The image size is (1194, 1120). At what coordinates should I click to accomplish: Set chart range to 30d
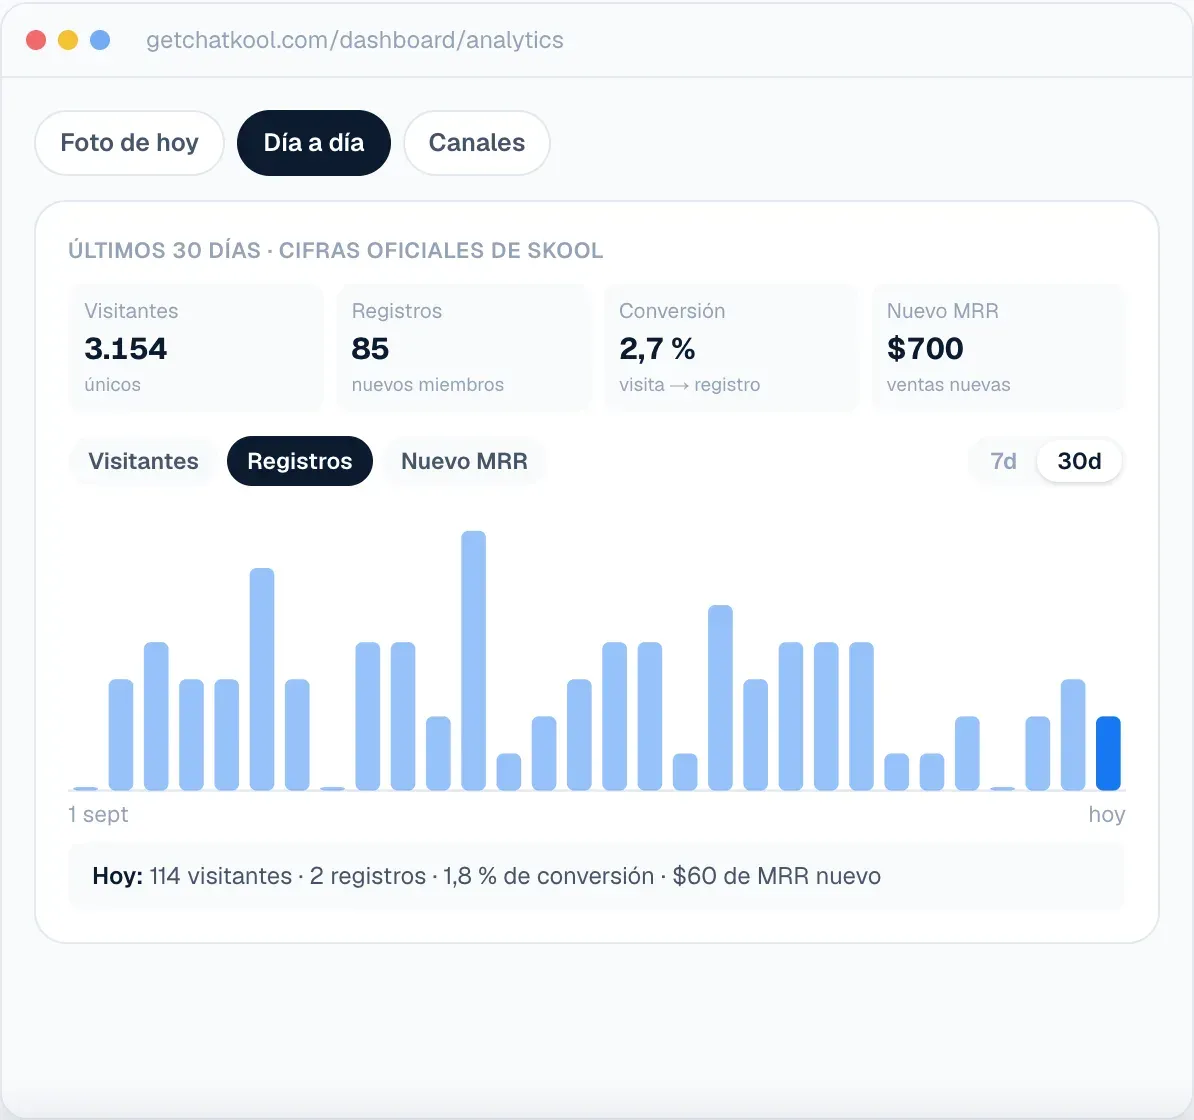click(x=1079, y=461)
